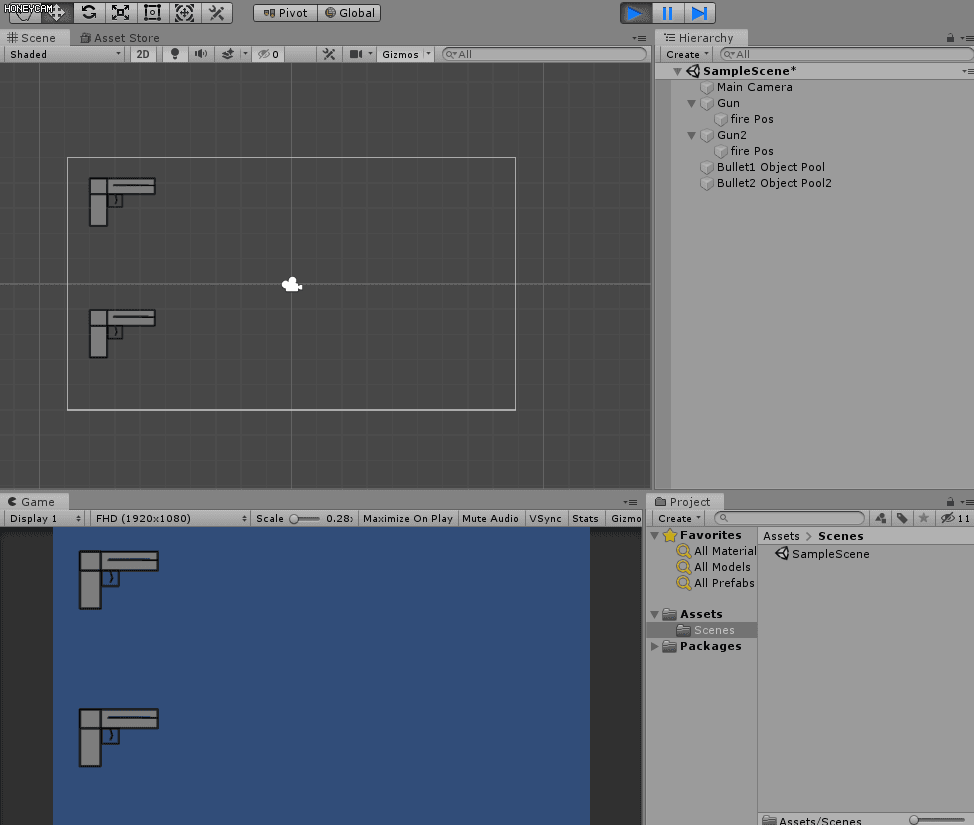Select the Move tool in toolbar

(x=57, y=13)
